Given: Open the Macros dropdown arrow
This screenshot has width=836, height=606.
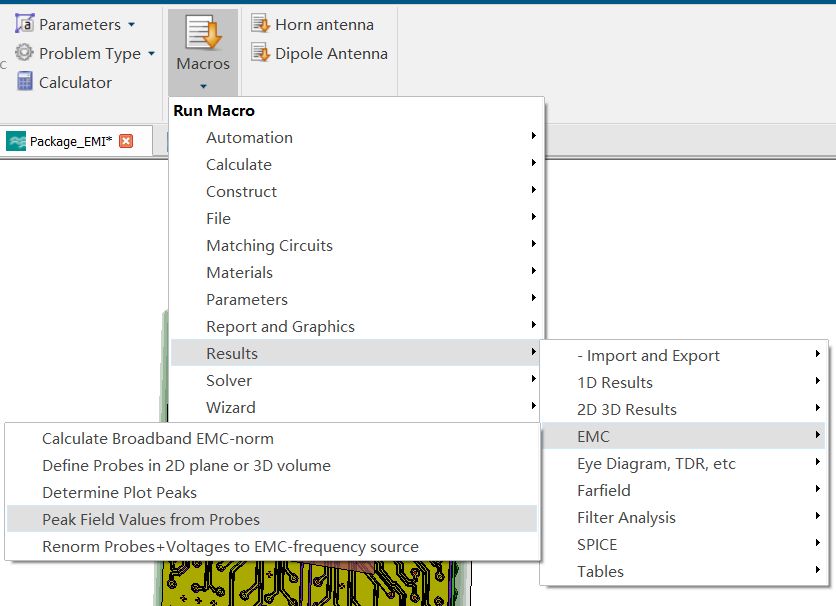Looking at the screenshot, I should pyautogui.click(x=203, y=86).
